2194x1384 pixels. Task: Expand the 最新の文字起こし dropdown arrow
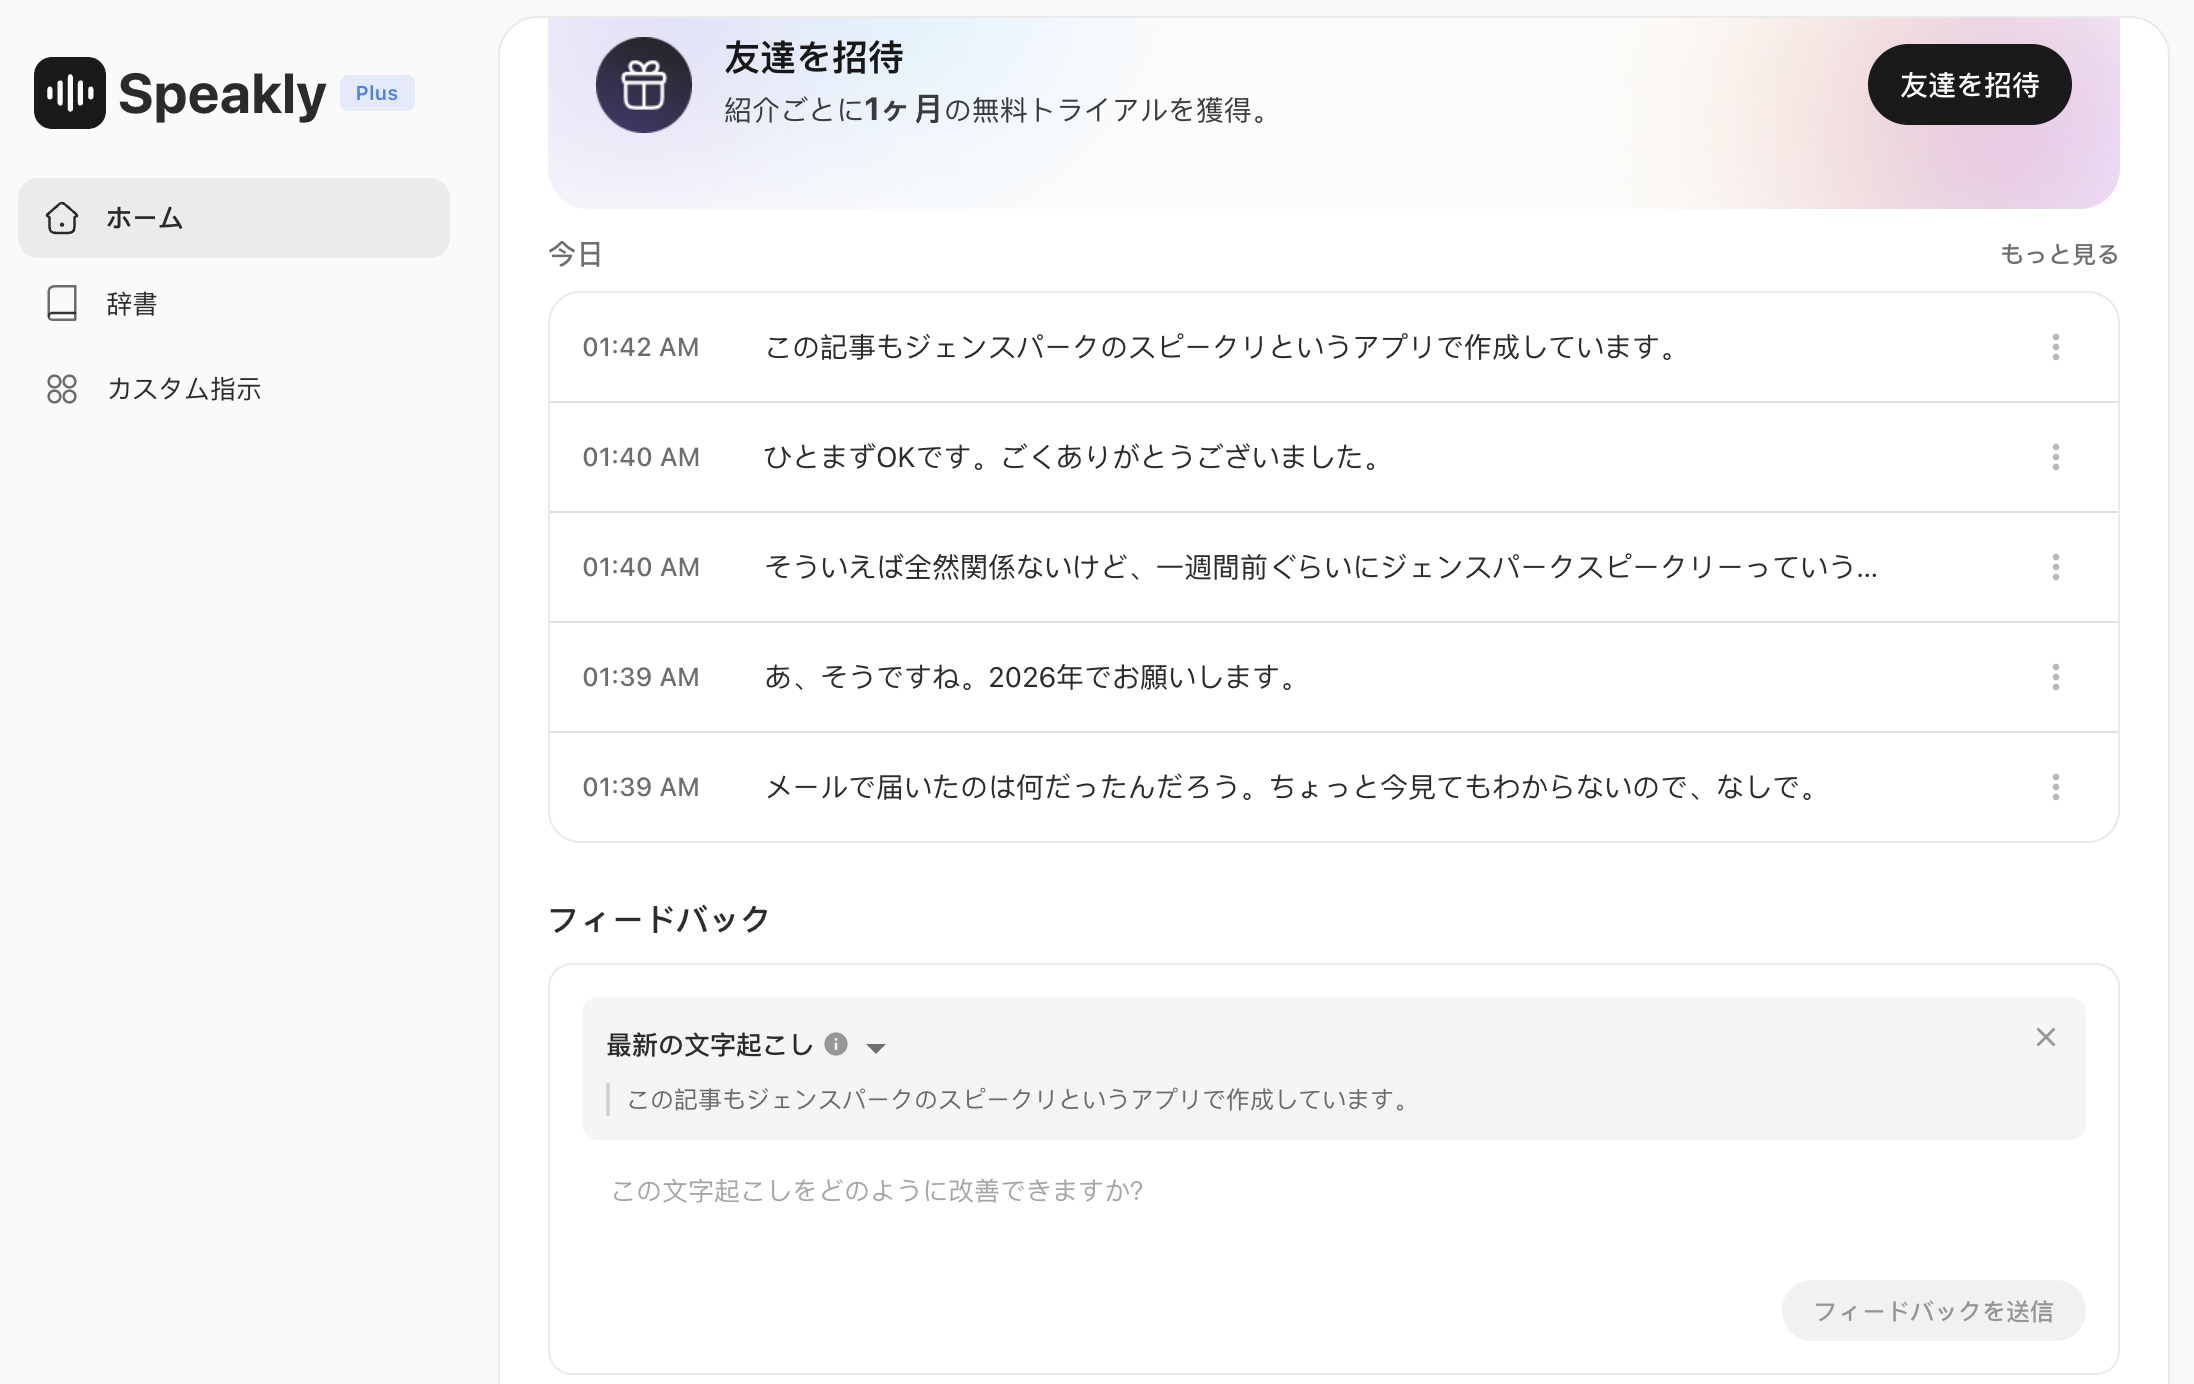tap(876, 1048)
